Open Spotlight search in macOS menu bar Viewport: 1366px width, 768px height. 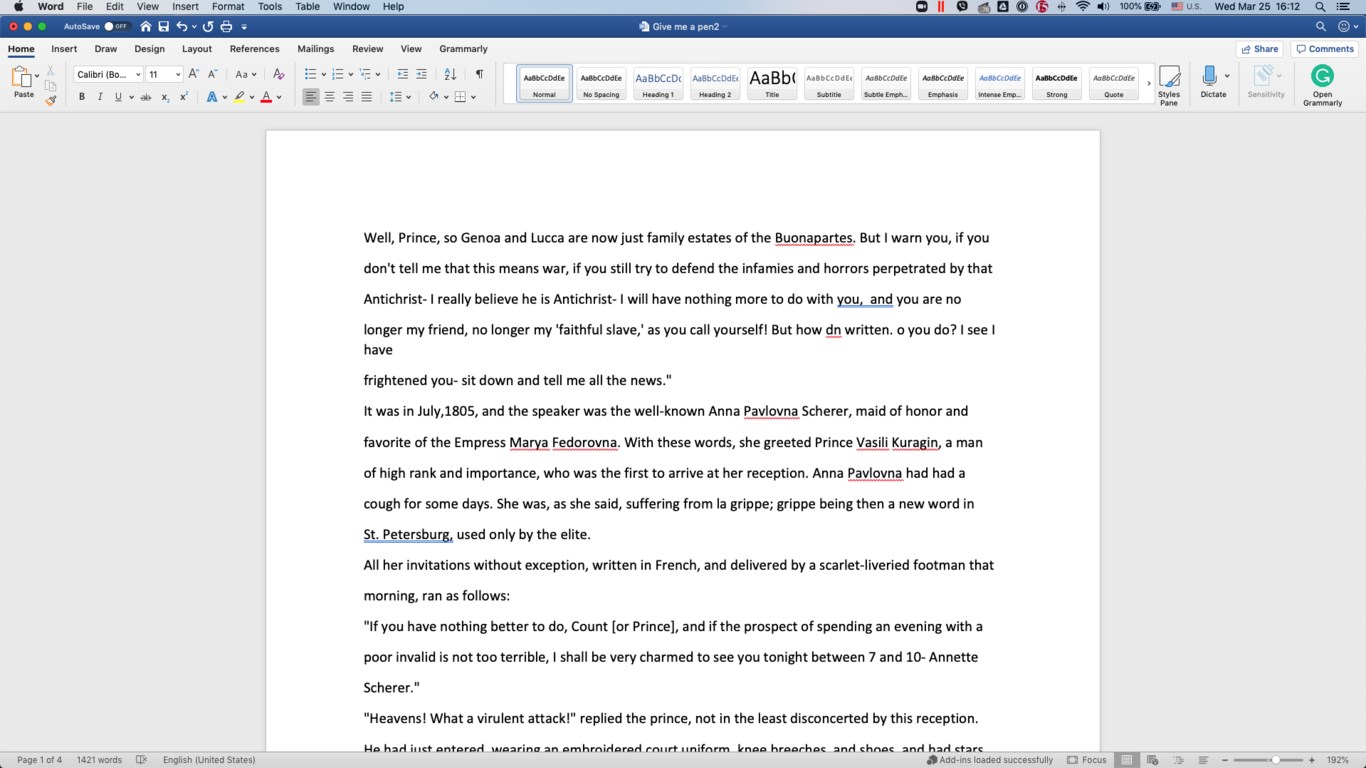pos(1322,6)
